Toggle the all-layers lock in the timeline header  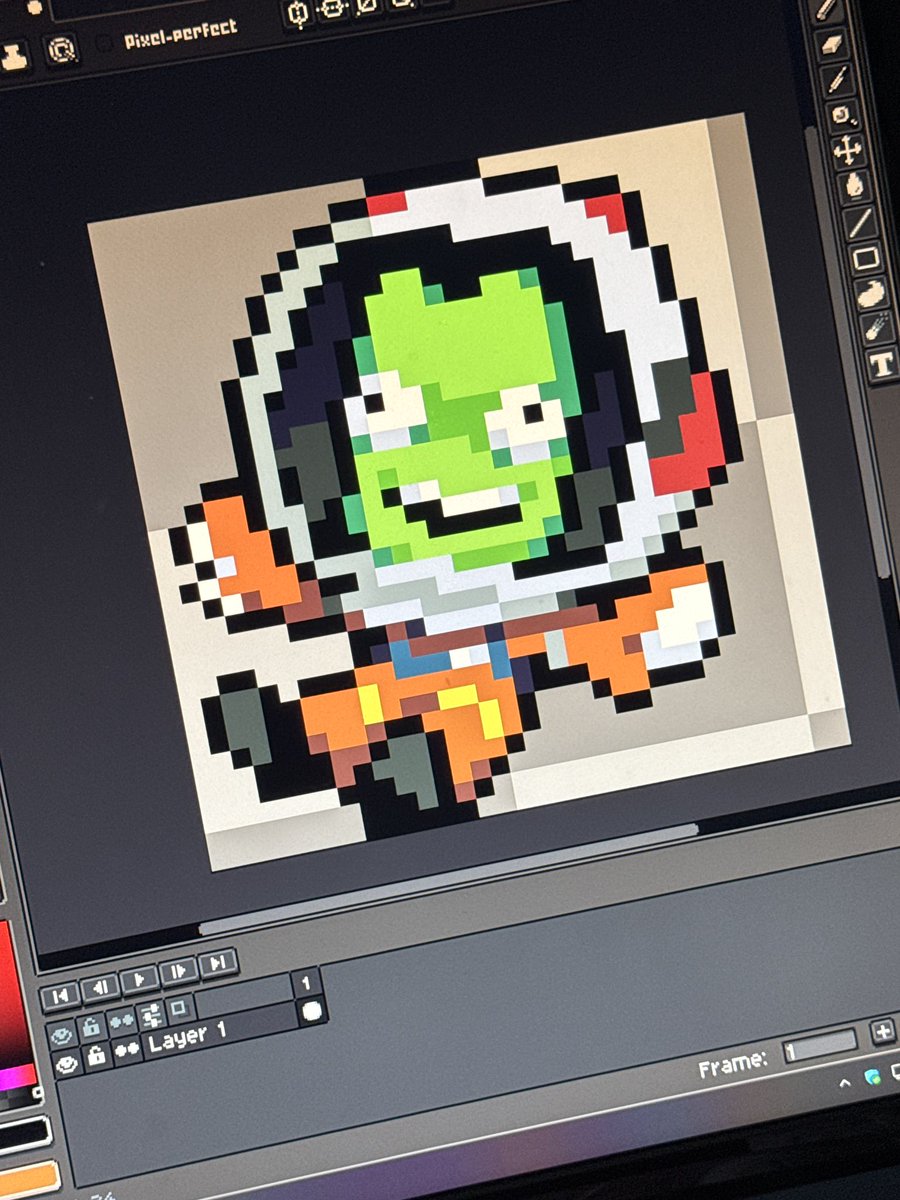click(91, 1027)
